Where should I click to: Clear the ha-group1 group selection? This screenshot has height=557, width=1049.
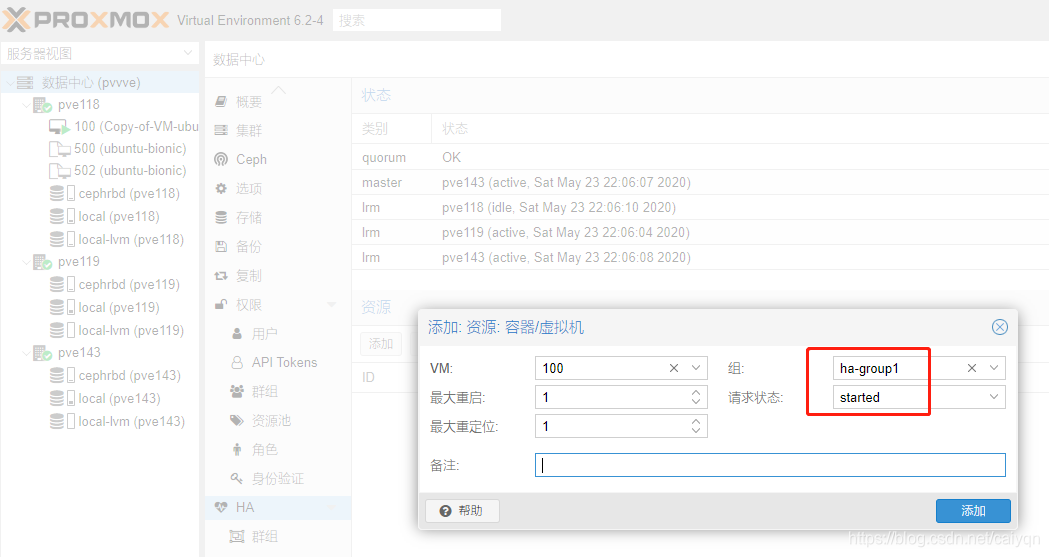click(972, 368)
